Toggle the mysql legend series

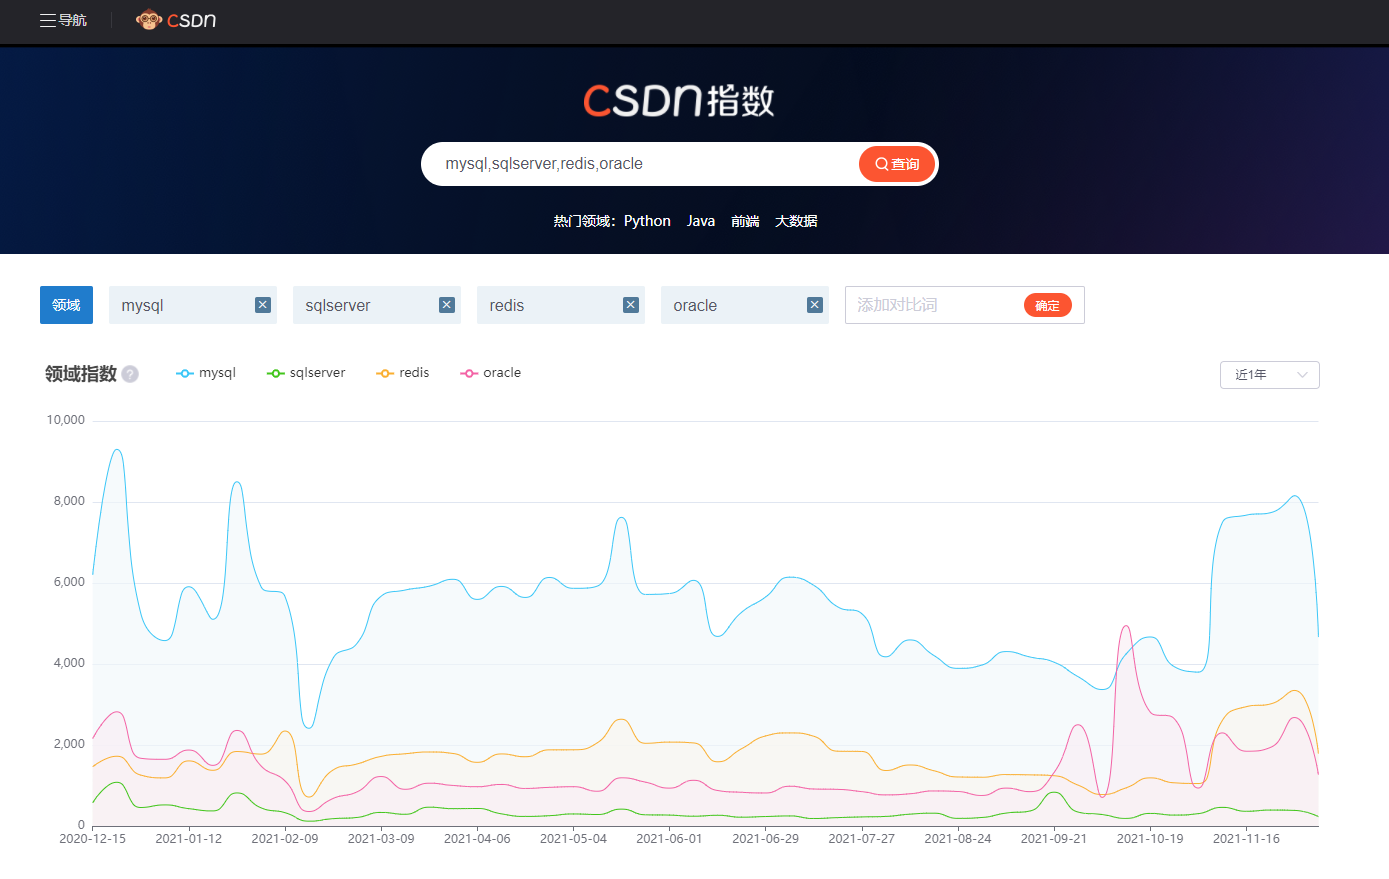click(206, 373)
